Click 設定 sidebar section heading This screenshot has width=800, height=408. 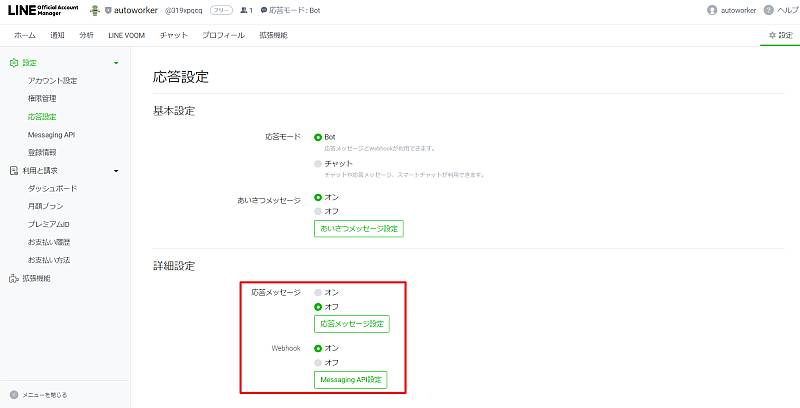(x=30, y=63)
